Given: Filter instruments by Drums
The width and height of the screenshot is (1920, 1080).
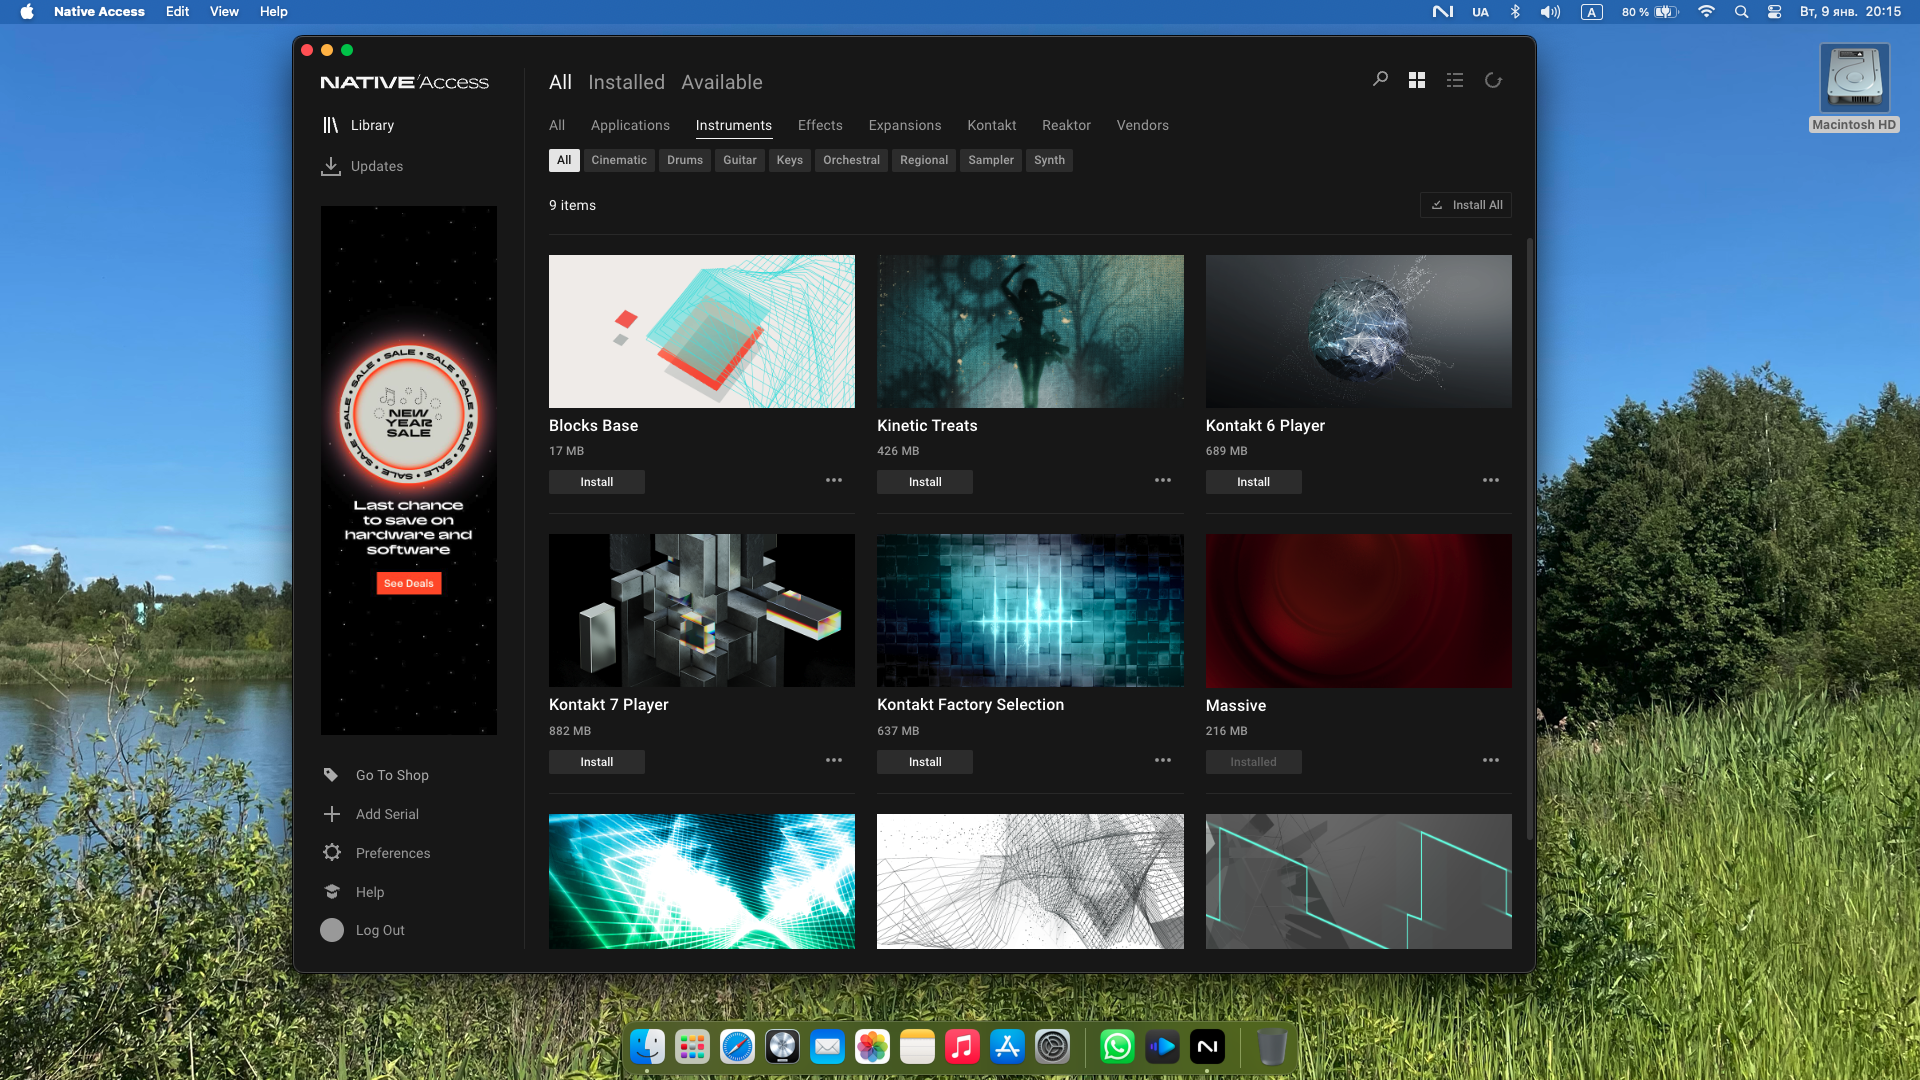Looking at the screenshot, I should 685,160.
